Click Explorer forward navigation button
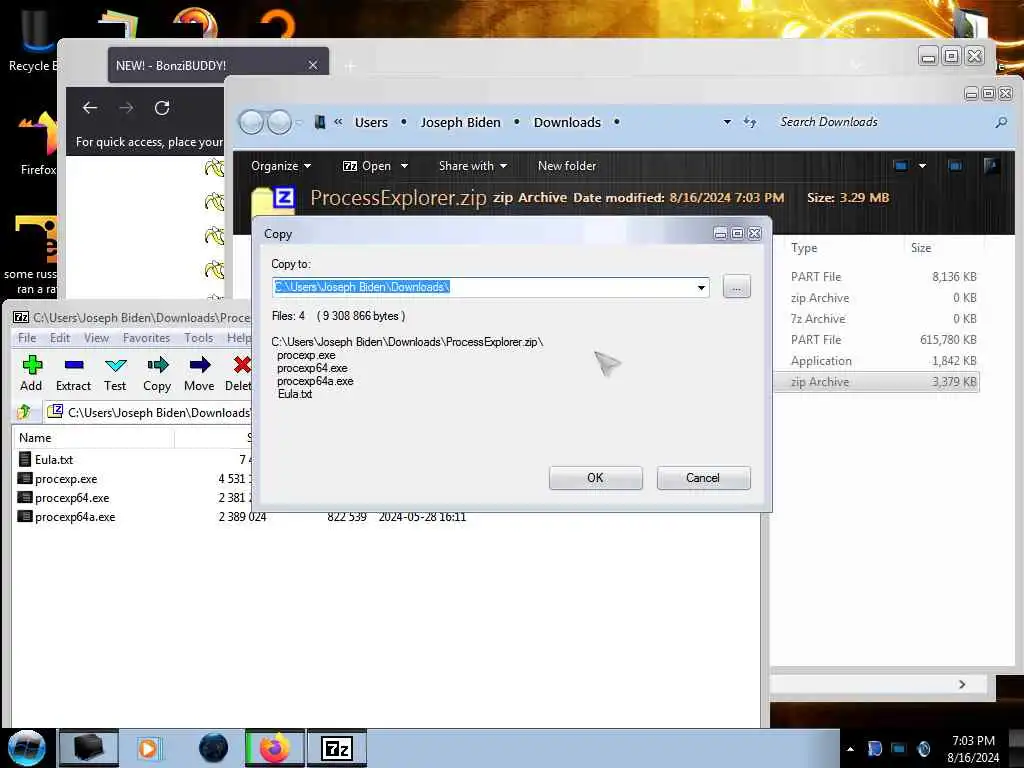This screenshot has height=768, width=1024. pos(280,122)
